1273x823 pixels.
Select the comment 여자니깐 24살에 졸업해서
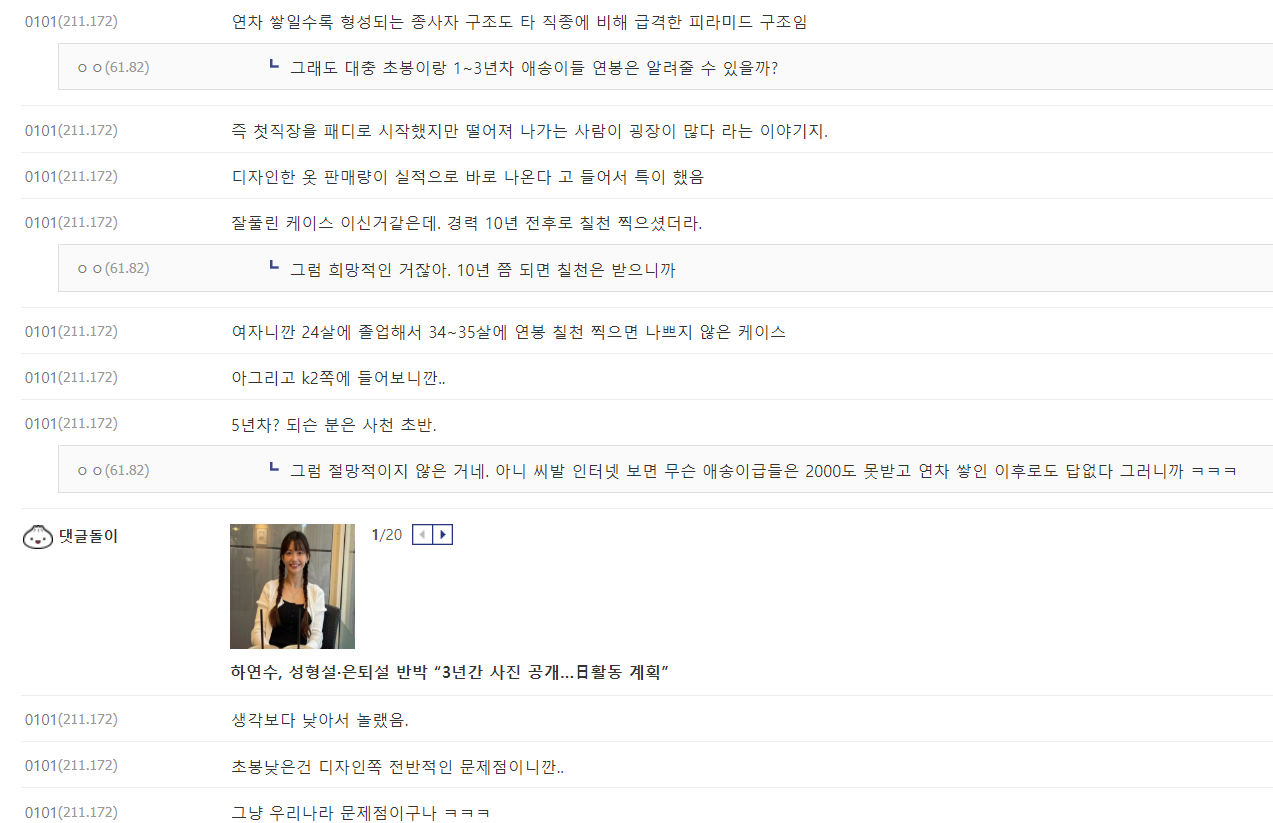[x=508, y=332]
